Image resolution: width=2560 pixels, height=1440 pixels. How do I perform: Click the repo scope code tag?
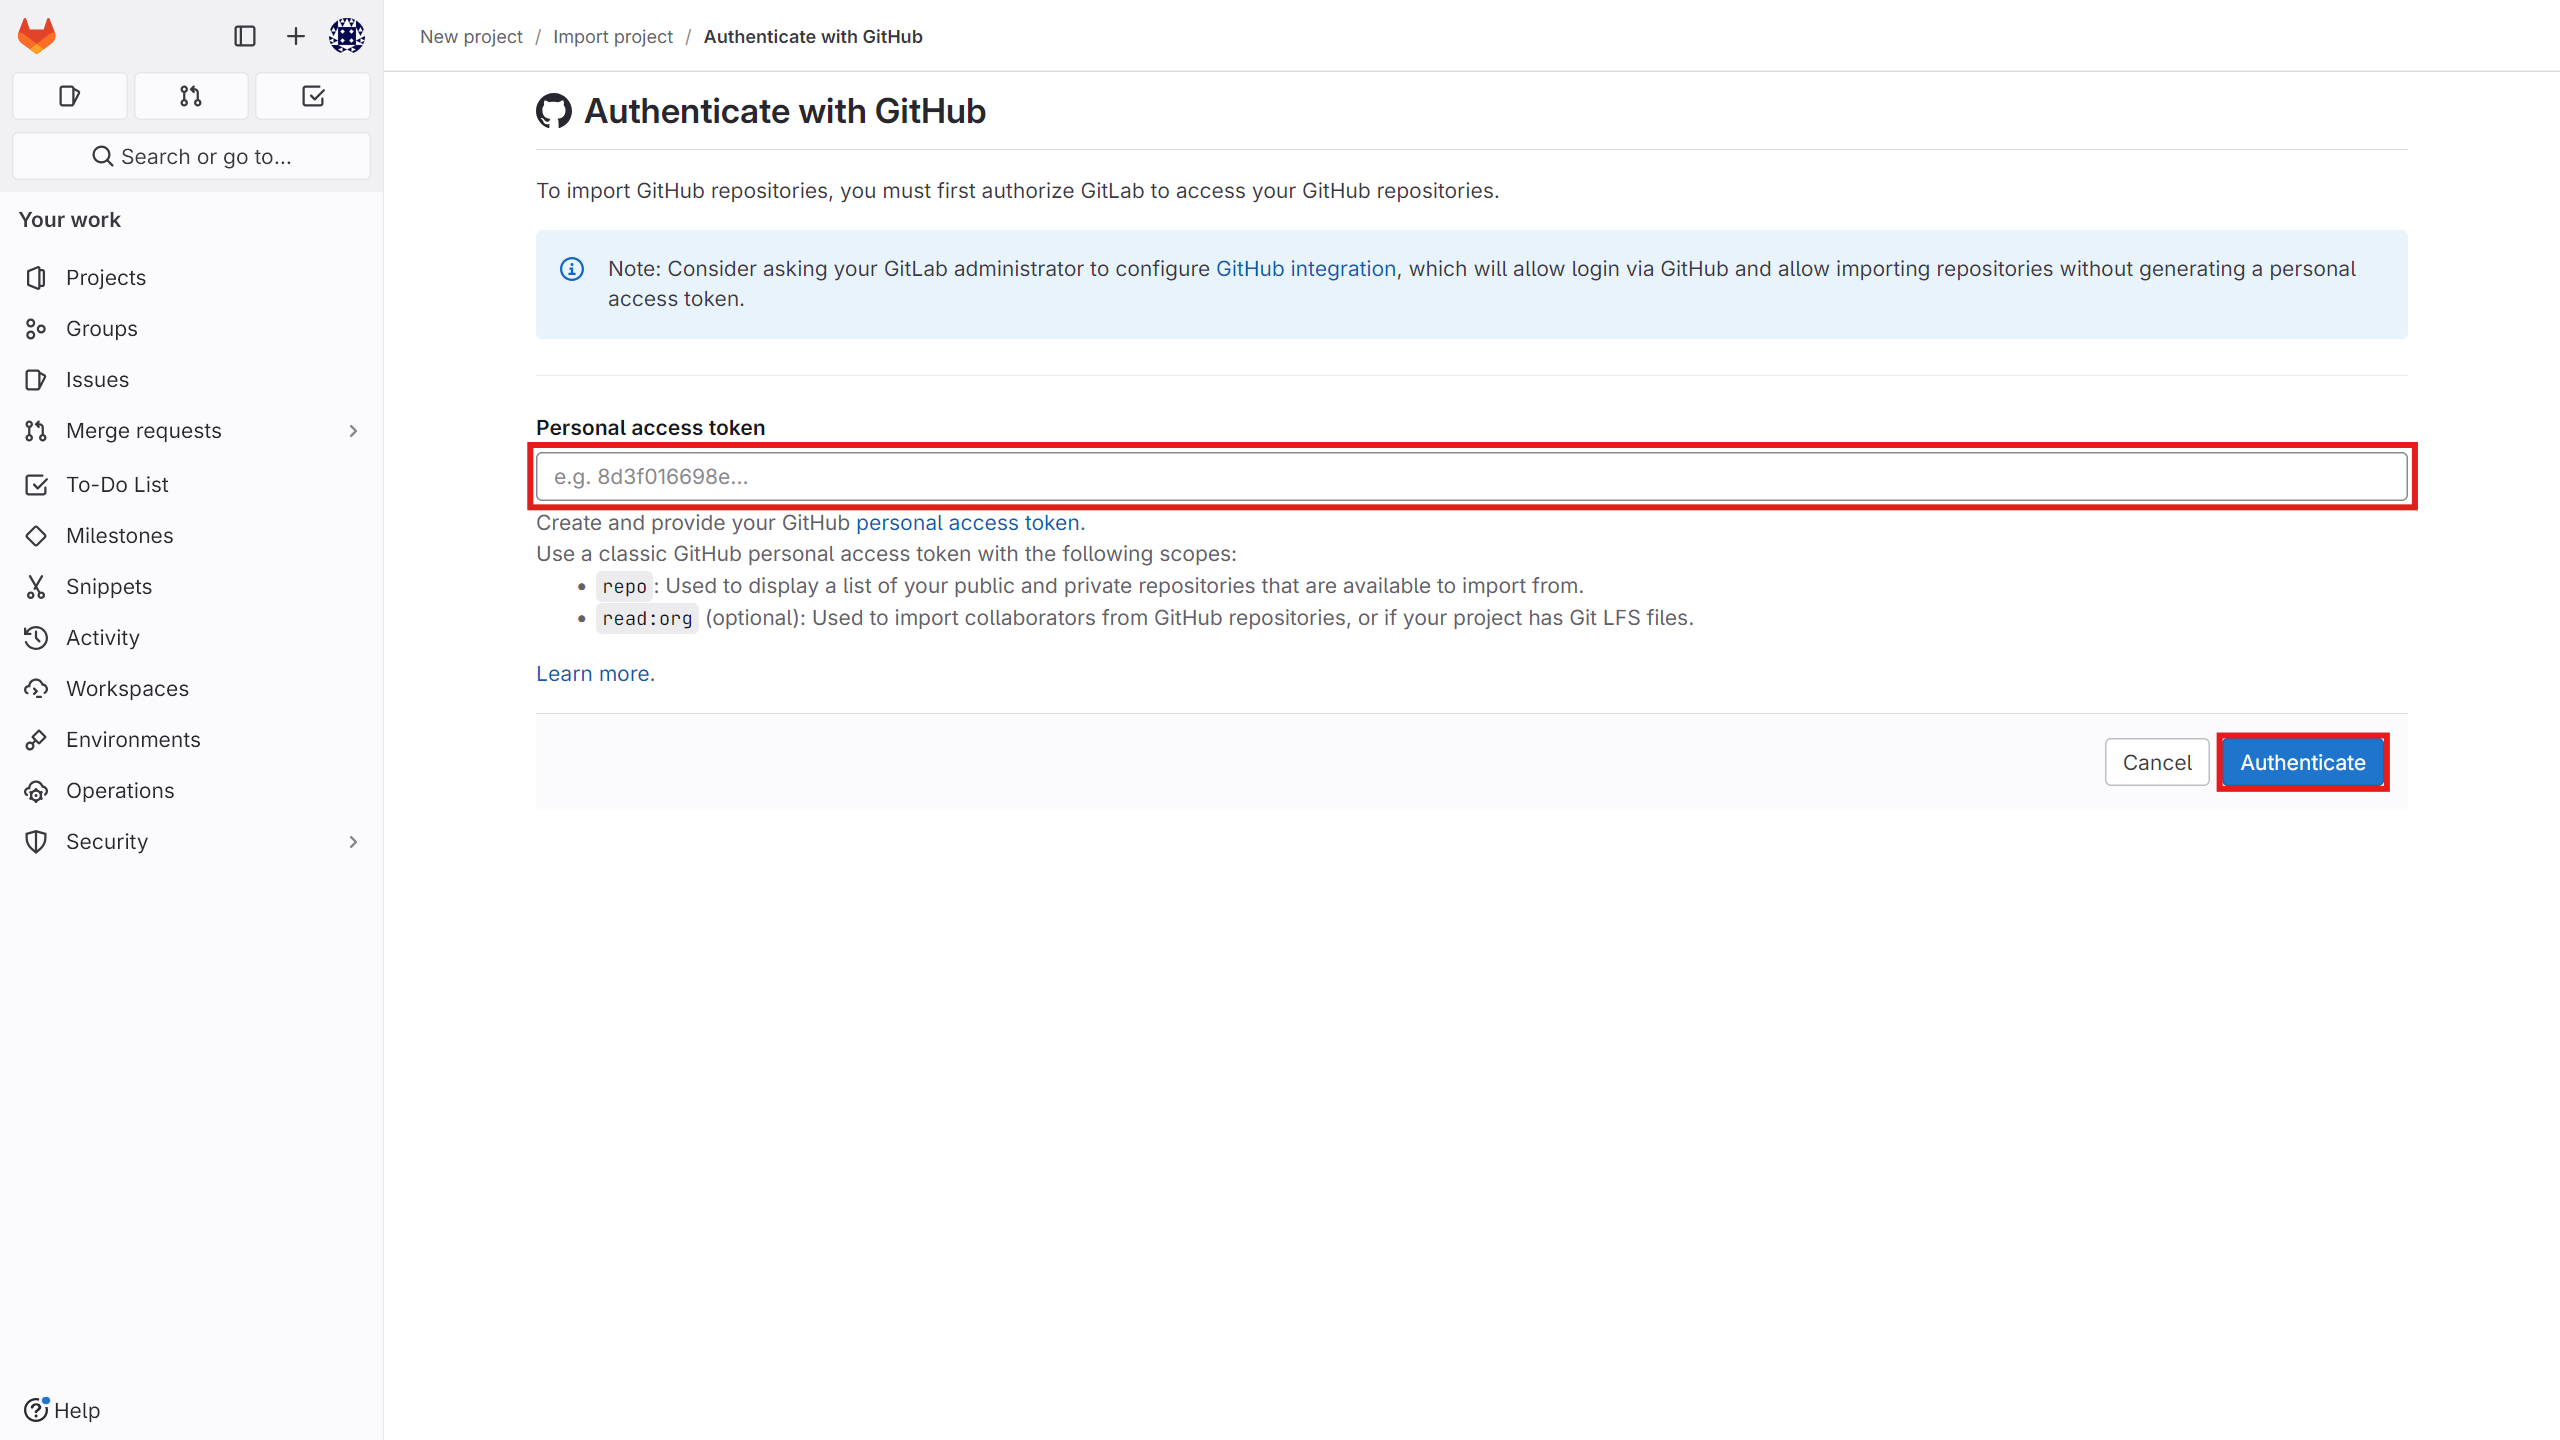pyautogui.click(x=624, y=586)
